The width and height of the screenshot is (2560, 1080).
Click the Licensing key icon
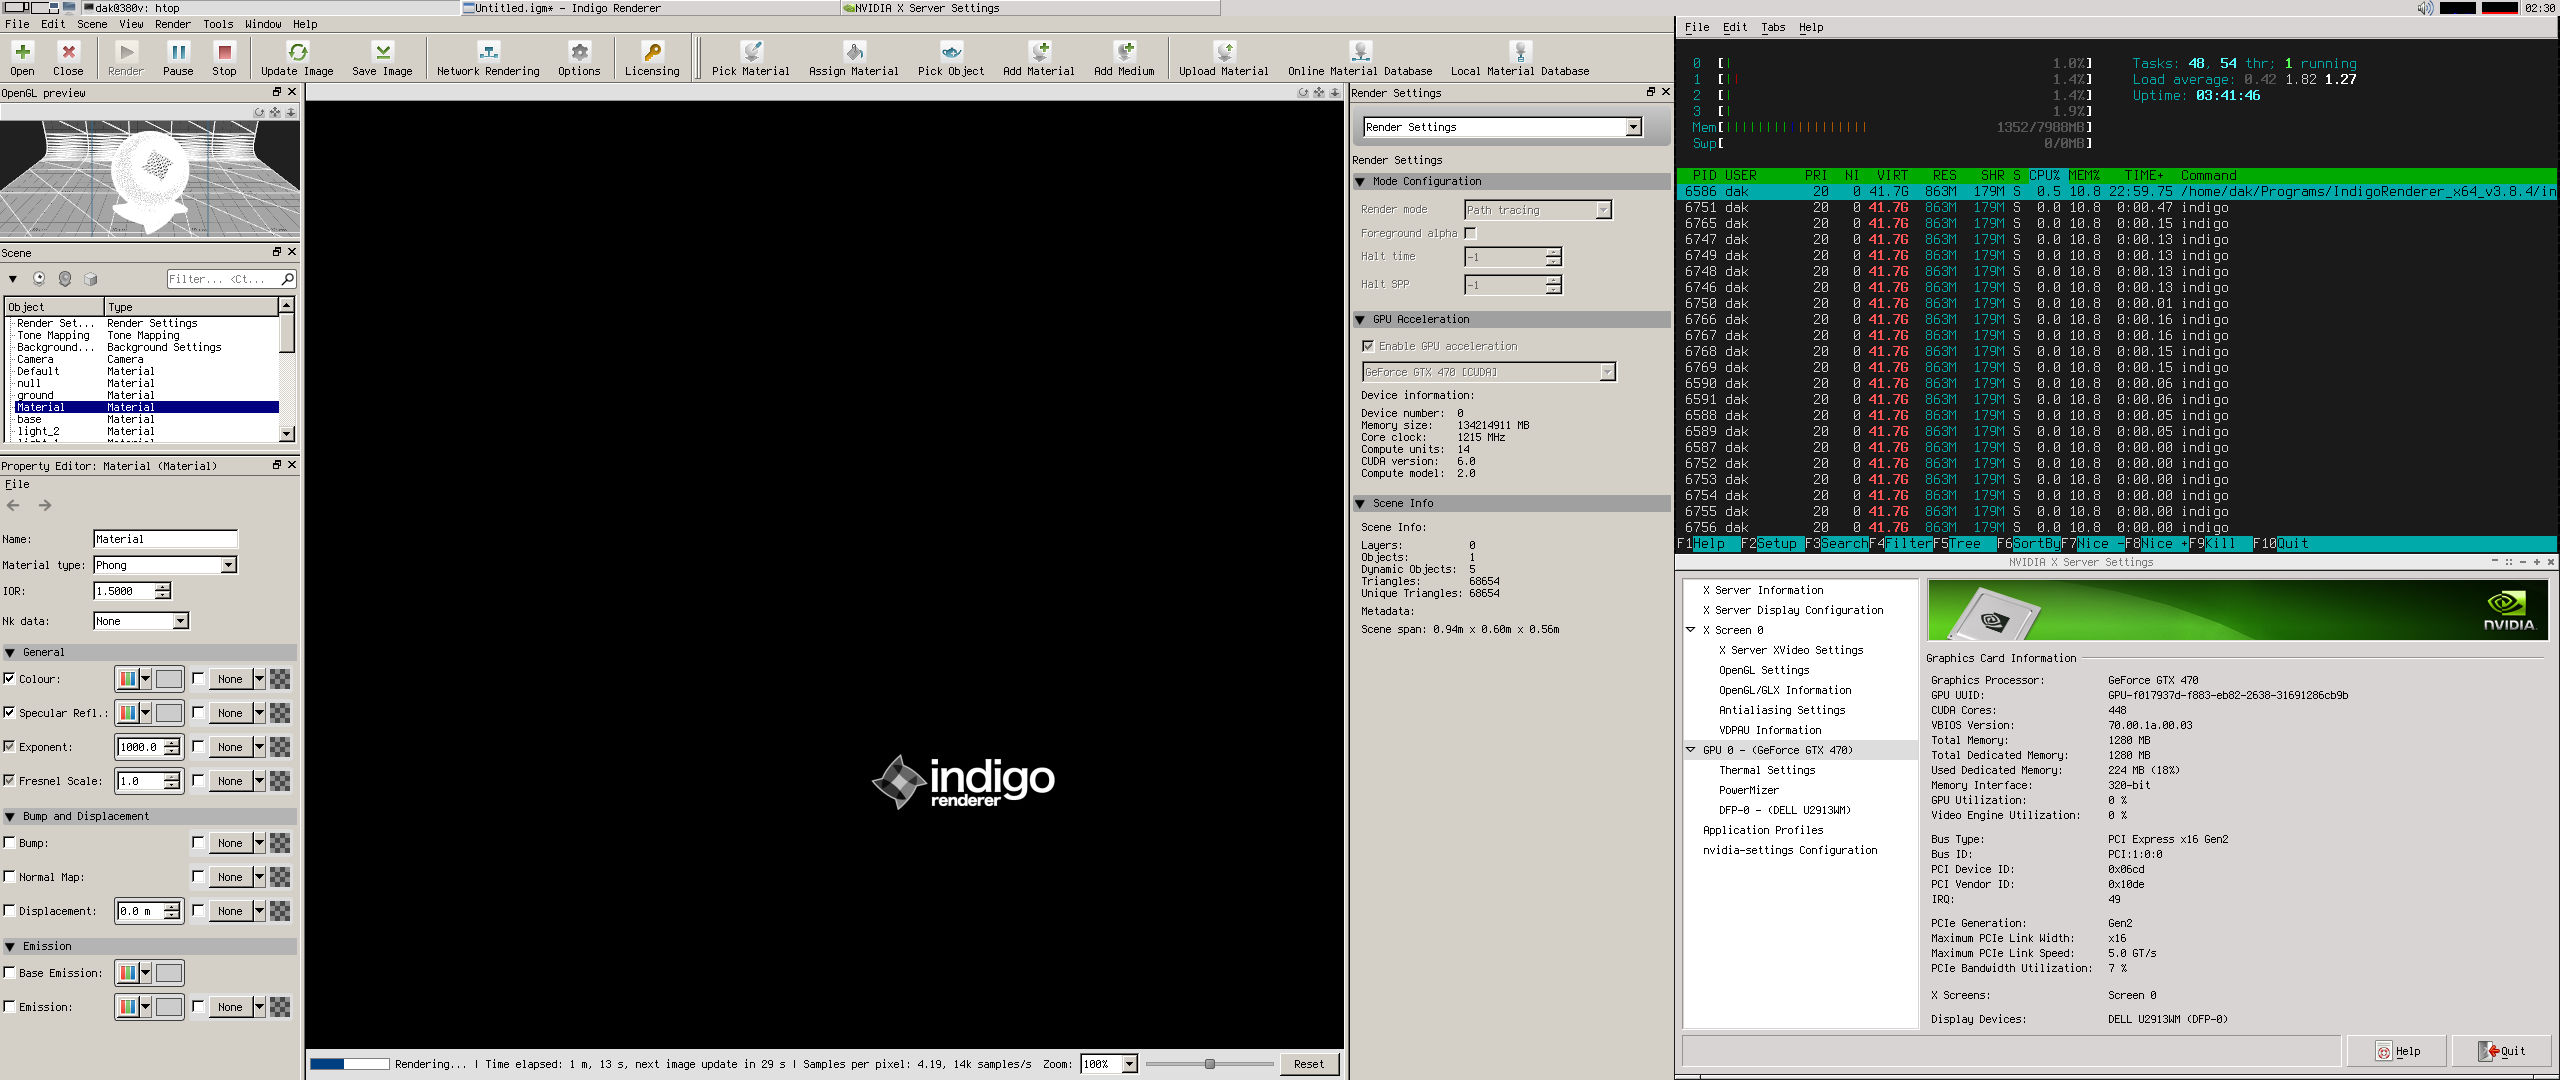tap(652, 53)
